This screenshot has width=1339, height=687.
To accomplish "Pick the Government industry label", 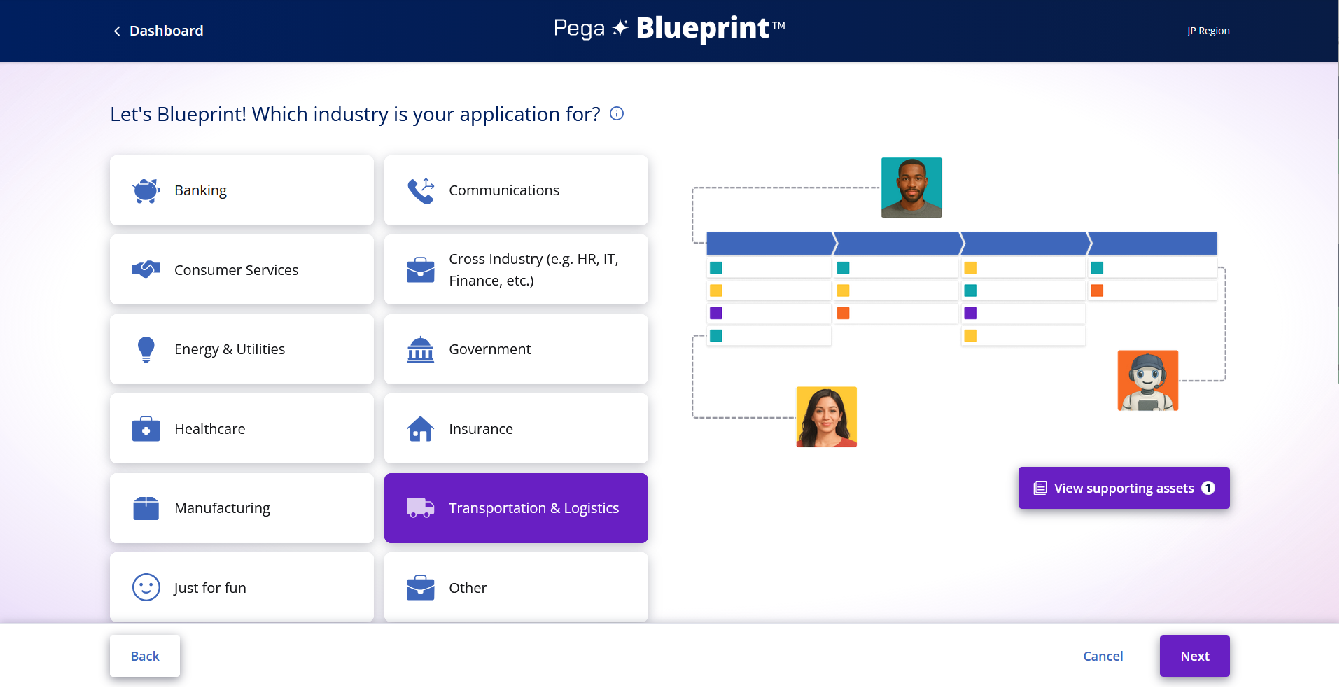I will pos(490,349).
